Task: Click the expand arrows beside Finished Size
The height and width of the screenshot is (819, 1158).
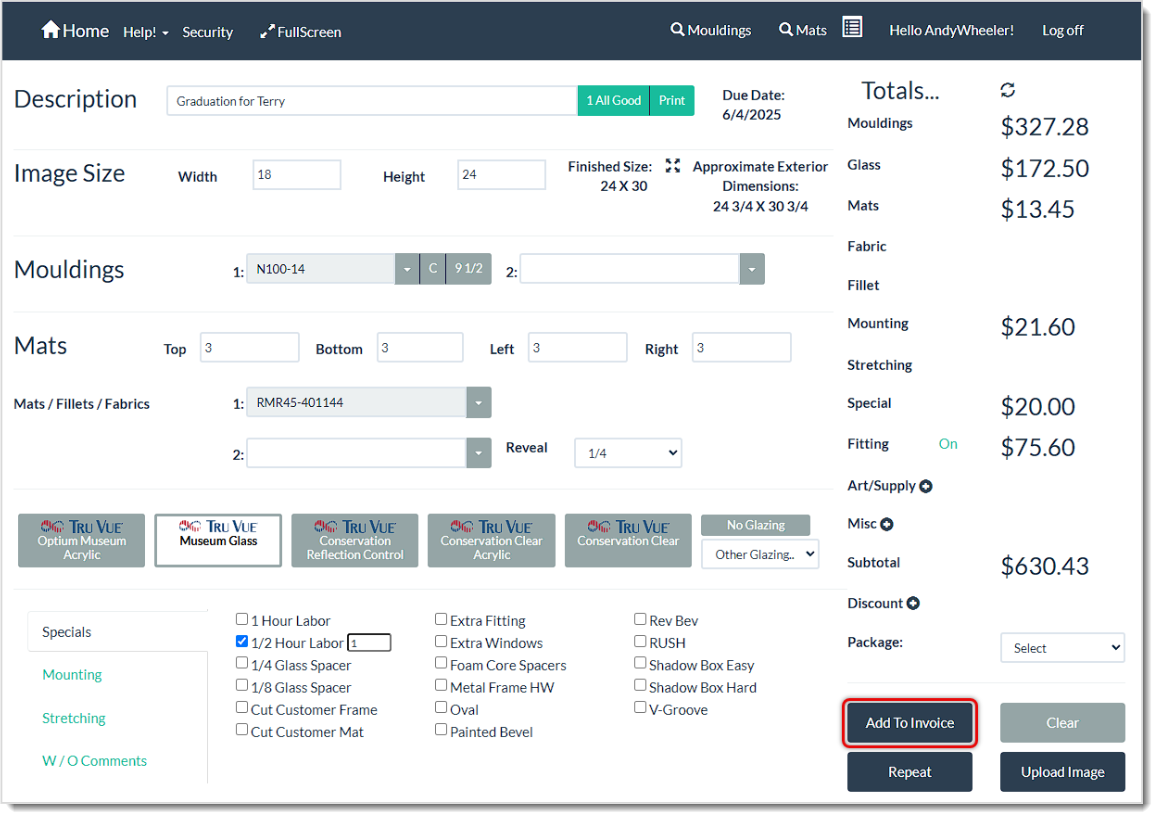Action: (674, 166)
